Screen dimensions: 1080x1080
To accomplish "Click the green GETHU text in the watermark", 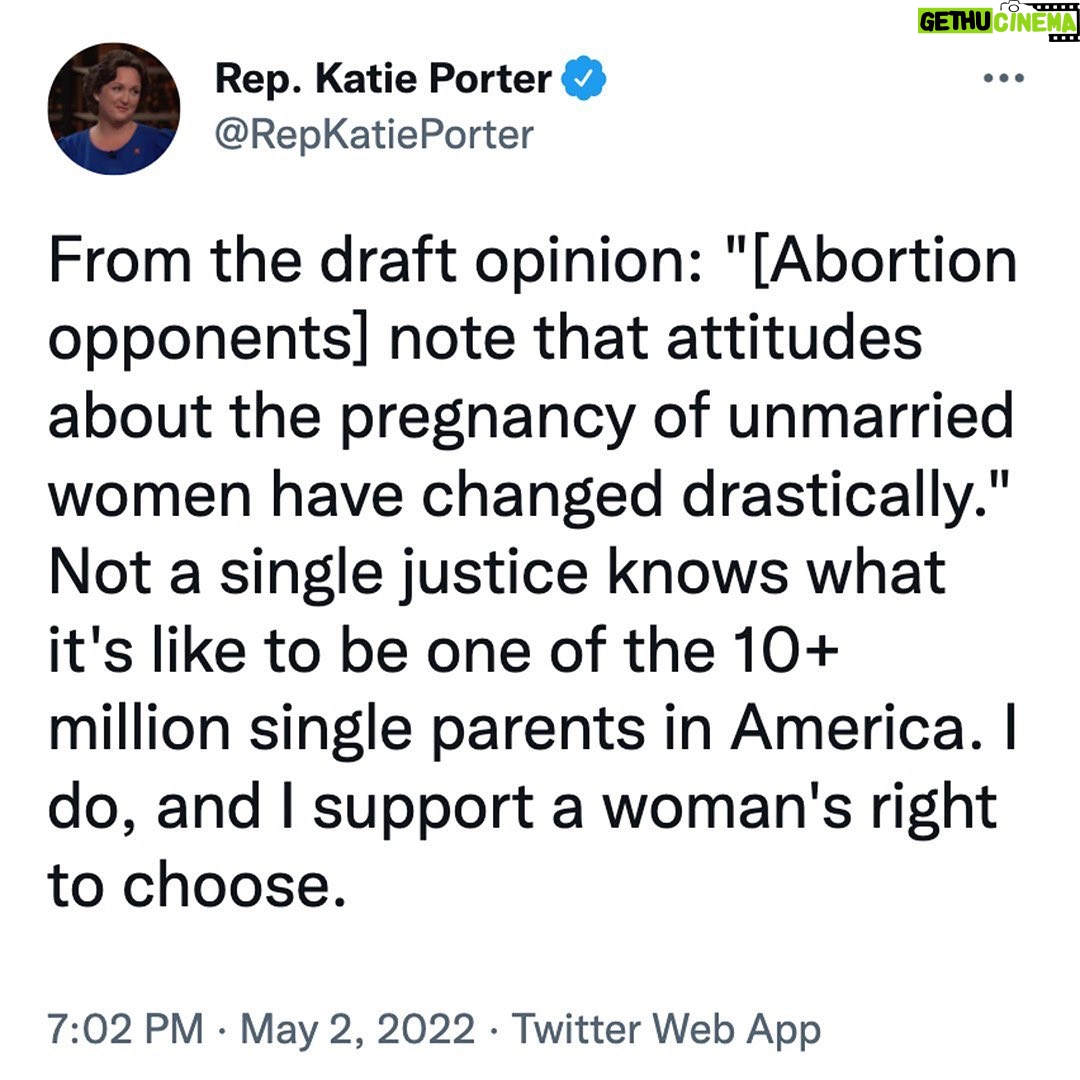I will coord(955,22).
